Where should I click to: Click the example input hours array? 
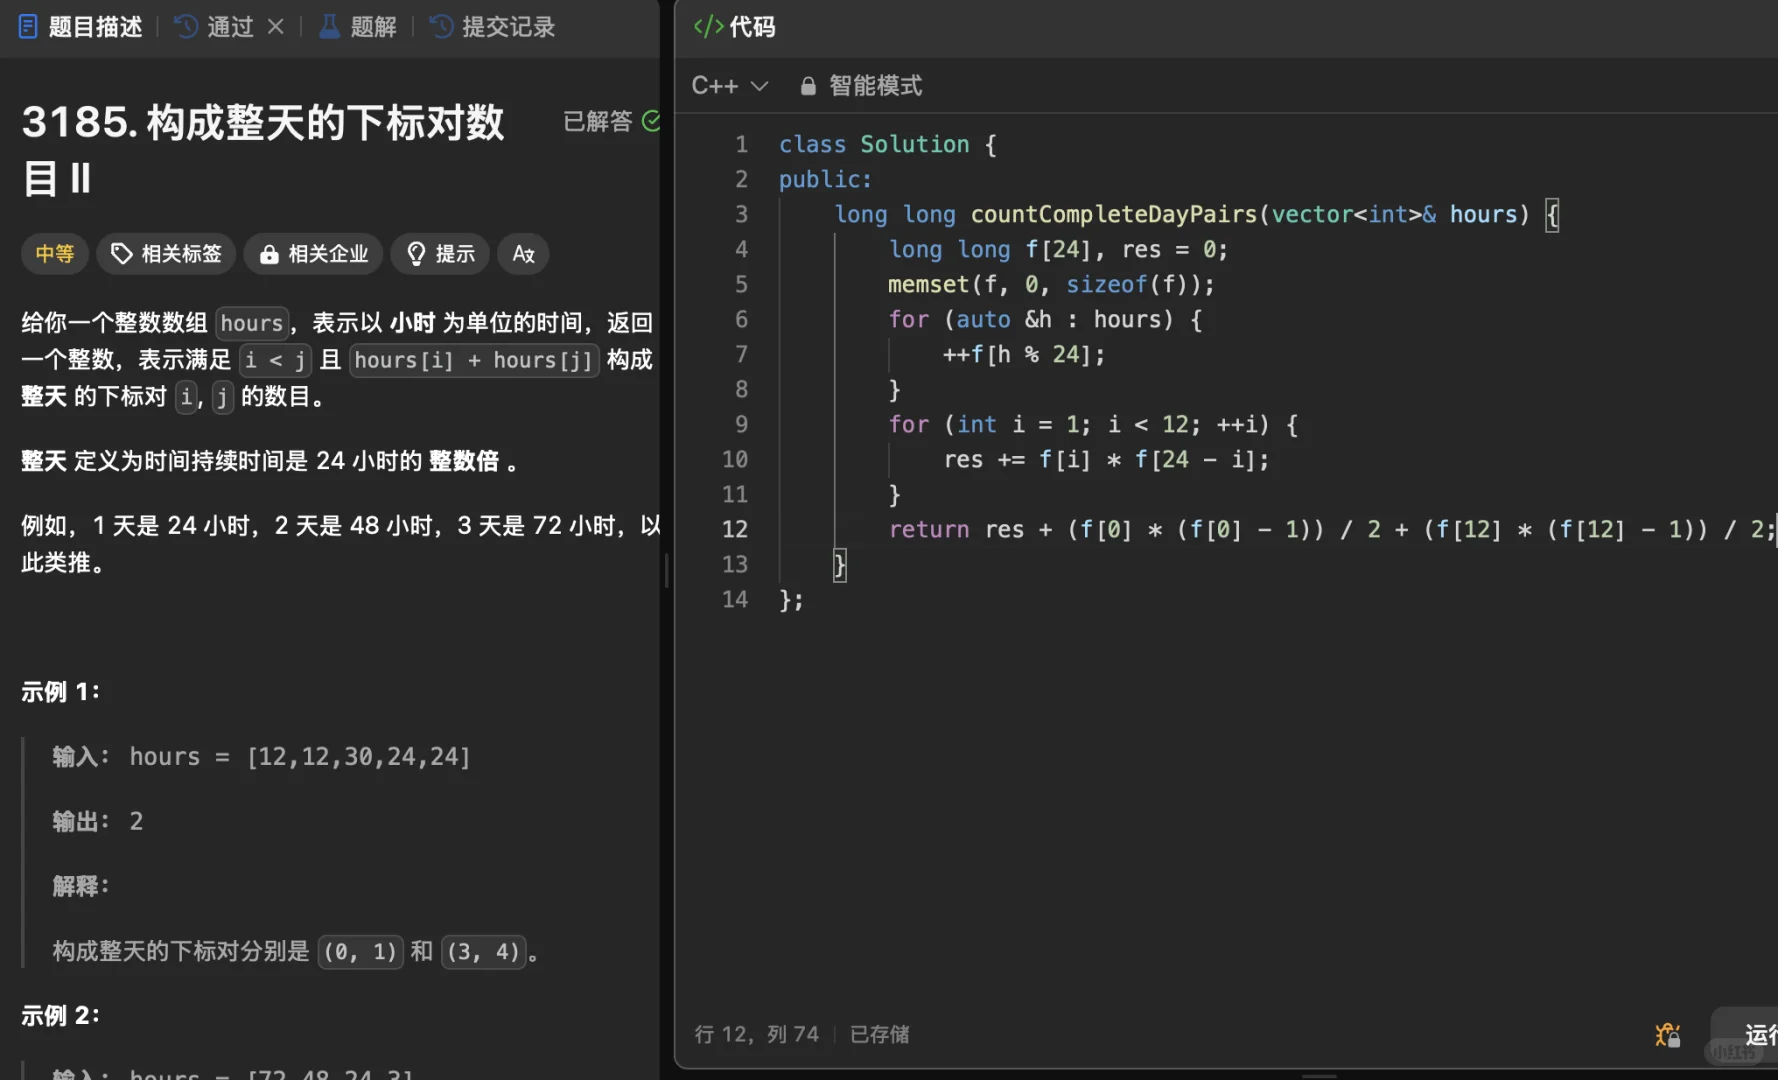tap(359, 756)
